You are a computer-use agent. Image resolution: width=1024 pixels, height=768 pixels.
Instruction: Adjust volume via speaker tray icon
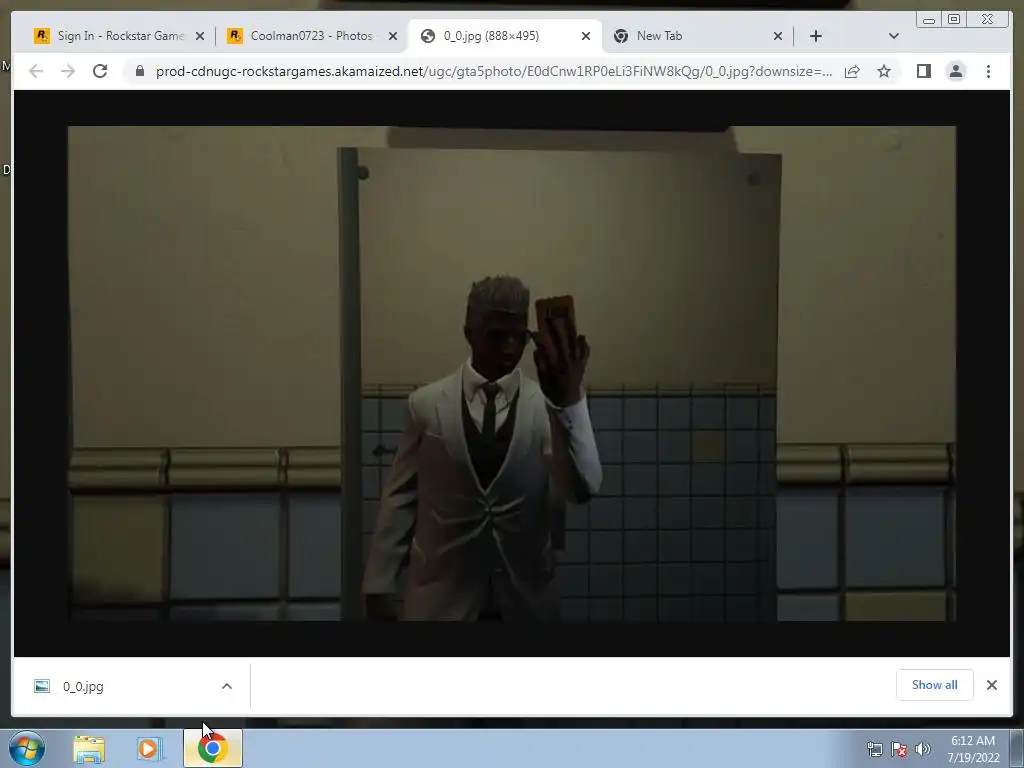pyautogui.click(x=923, y=749)
